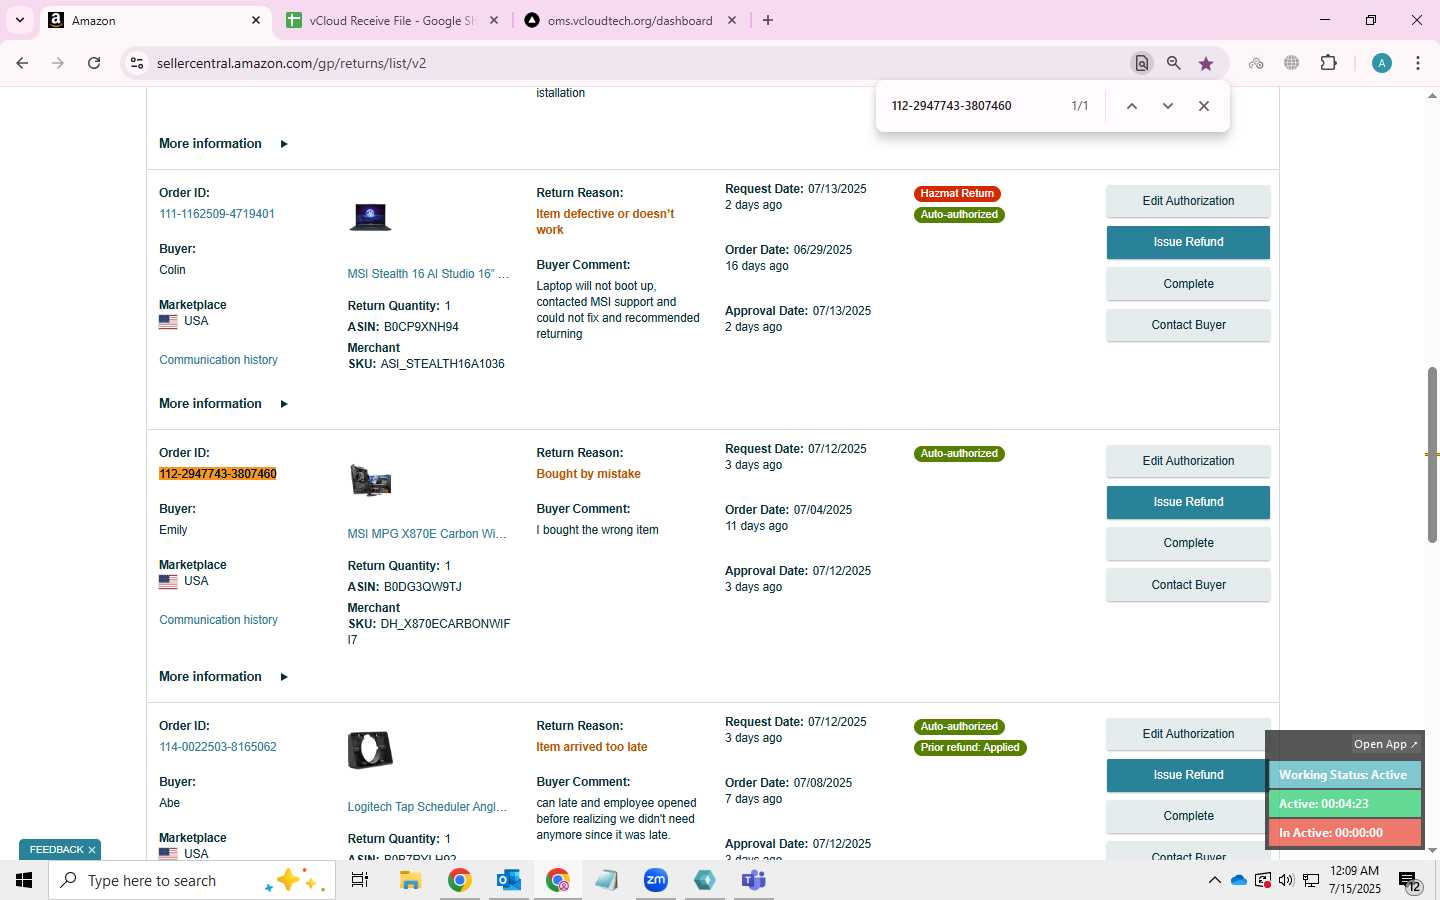Contact Buyer Emily
The height and width of the screenshot is (900, 1440).
tap(1188, 585)
